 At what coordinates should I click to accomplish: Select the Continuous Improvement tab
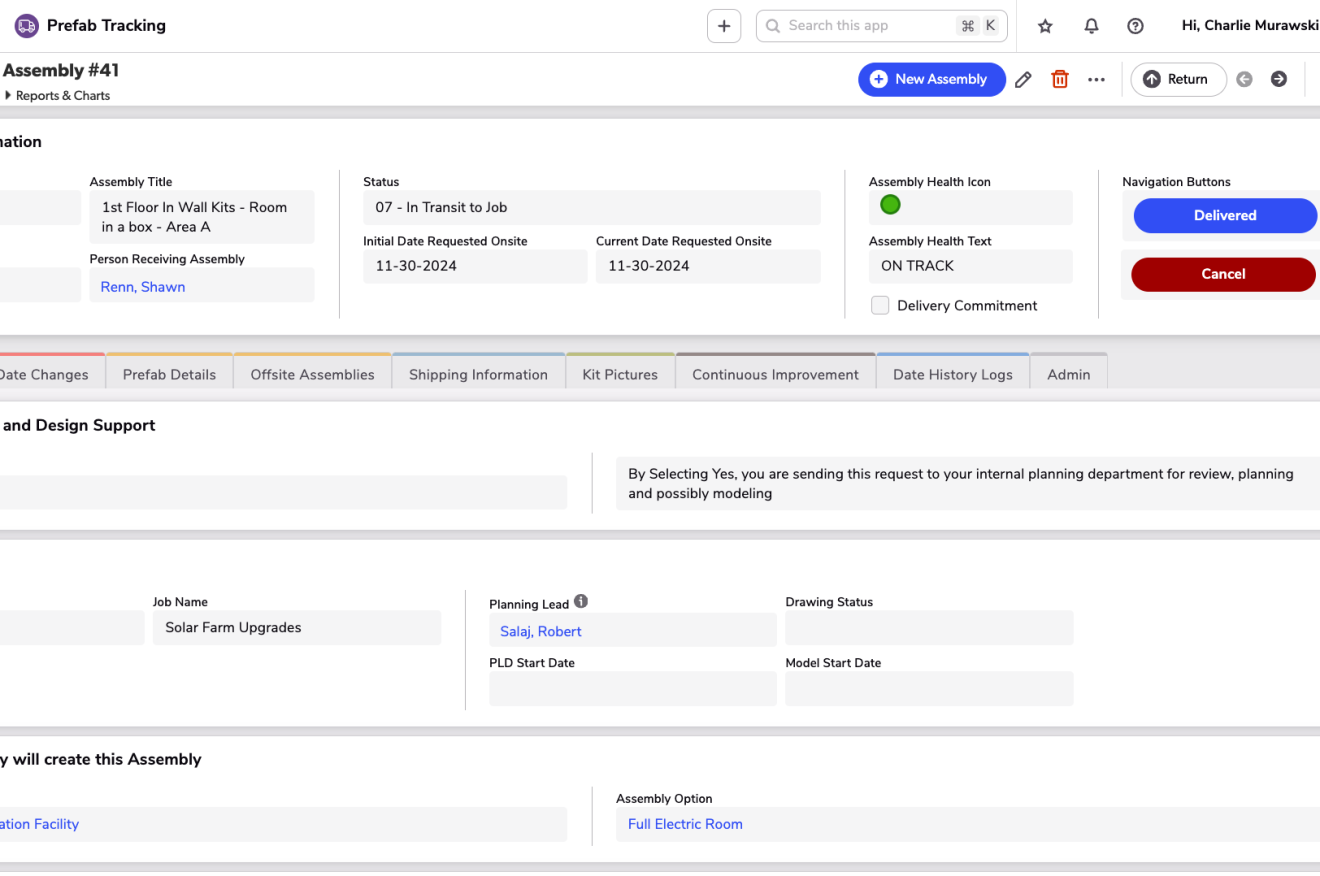775,375
